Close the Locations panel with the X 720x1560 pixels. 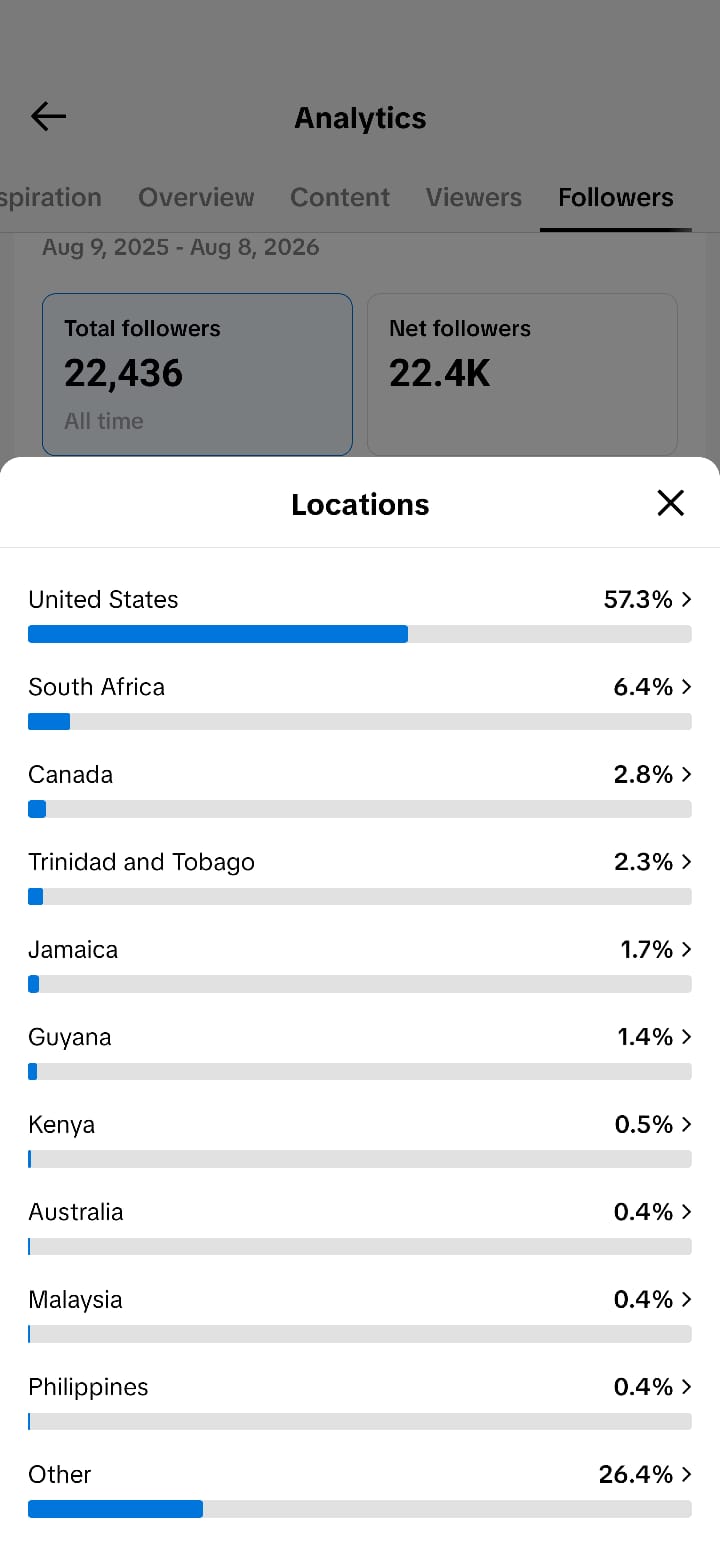(x=670, y=503)
